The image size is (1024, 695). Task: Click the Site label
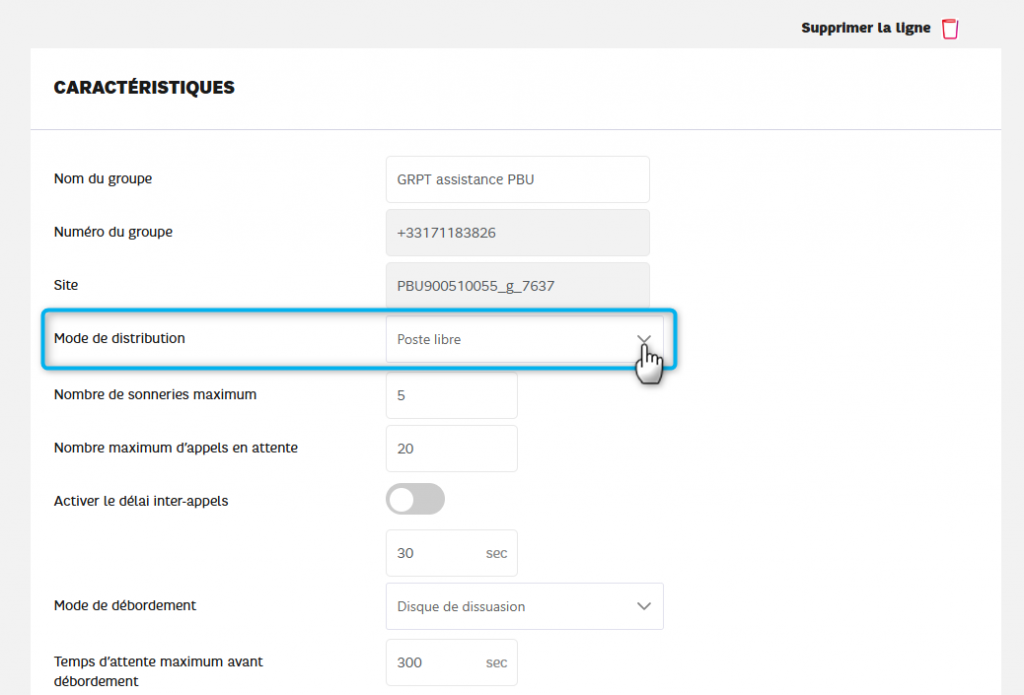pyautogui.click(x=66, y=285)
